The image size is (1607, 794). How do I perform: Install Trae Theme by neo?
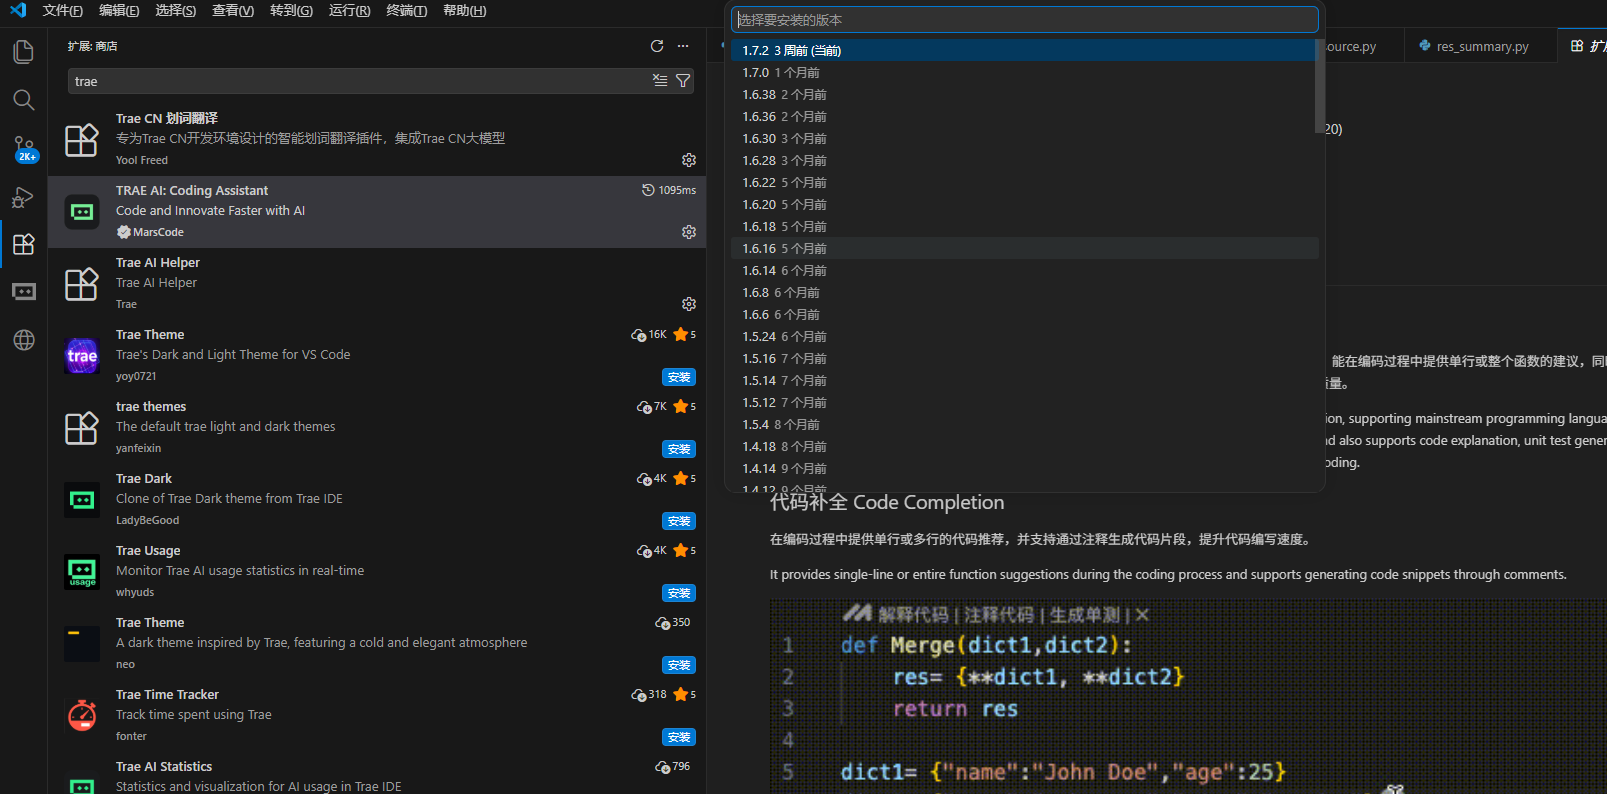(679, 665)
